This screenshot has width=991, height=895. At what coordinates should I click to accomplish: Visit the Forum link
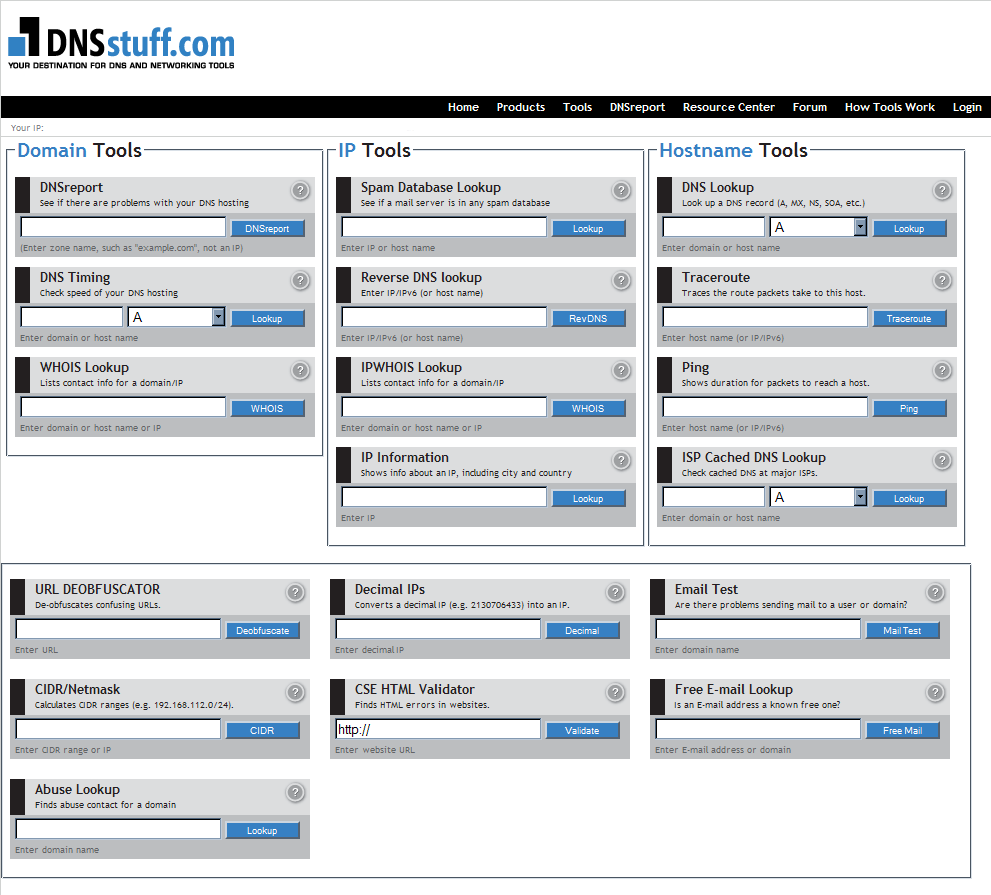click(x=810, y=107)
